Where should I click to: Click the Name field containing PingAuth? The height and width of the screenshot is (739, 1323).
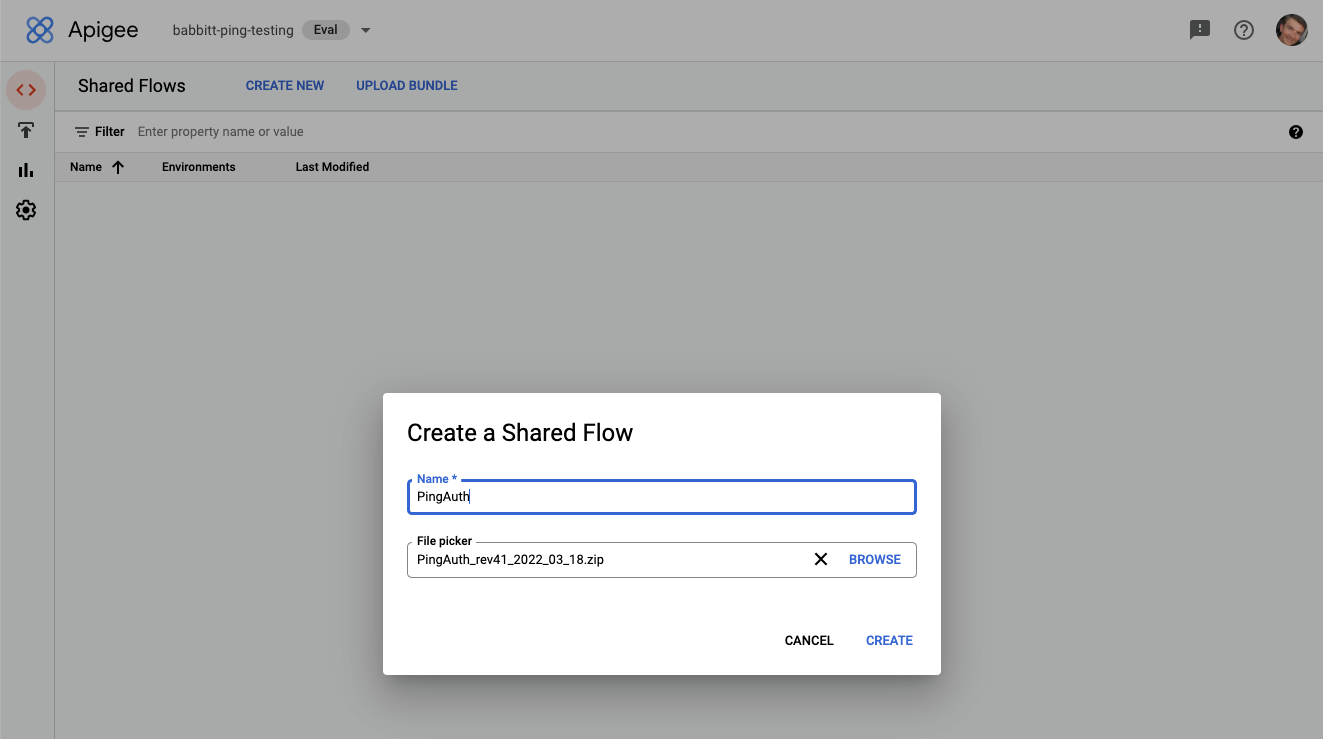coord(661,497)
